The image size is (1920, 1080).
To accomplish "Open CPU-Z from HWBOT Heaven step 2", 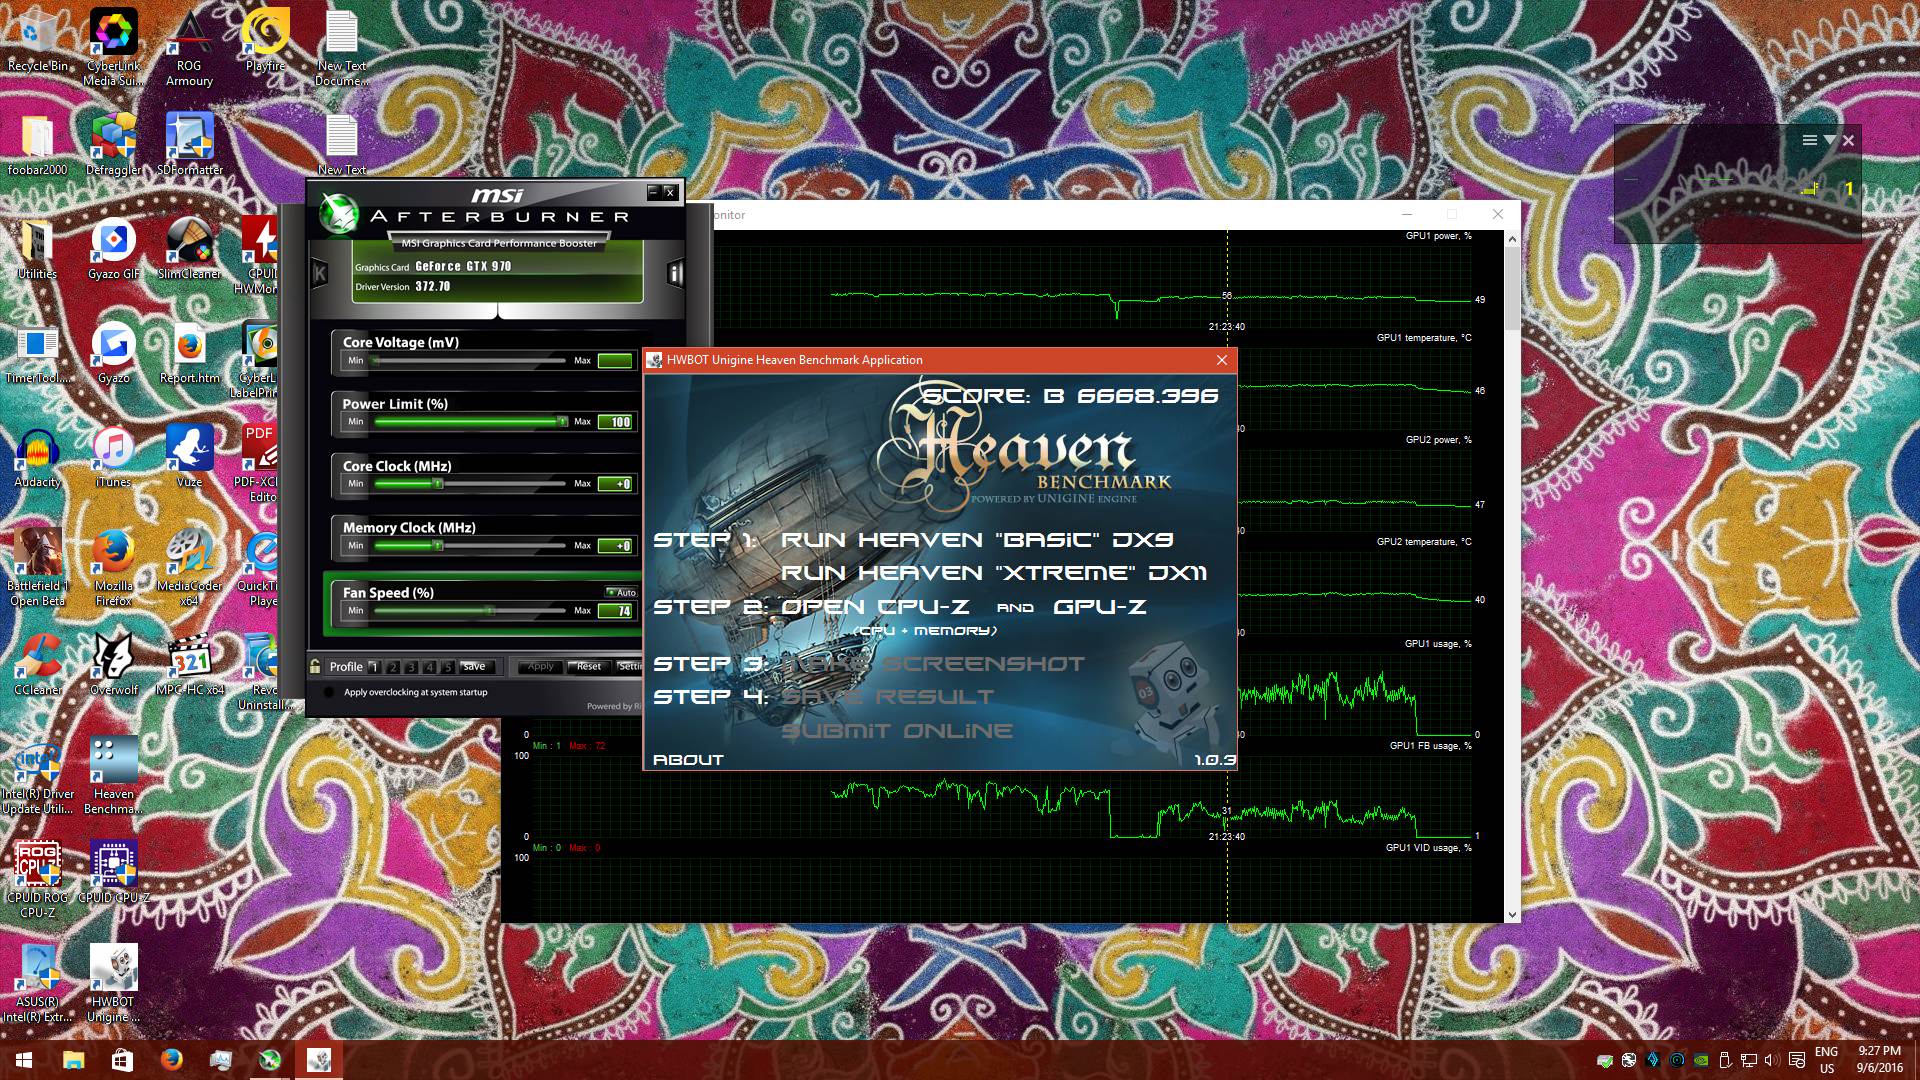I will click(x=874, y=607).
